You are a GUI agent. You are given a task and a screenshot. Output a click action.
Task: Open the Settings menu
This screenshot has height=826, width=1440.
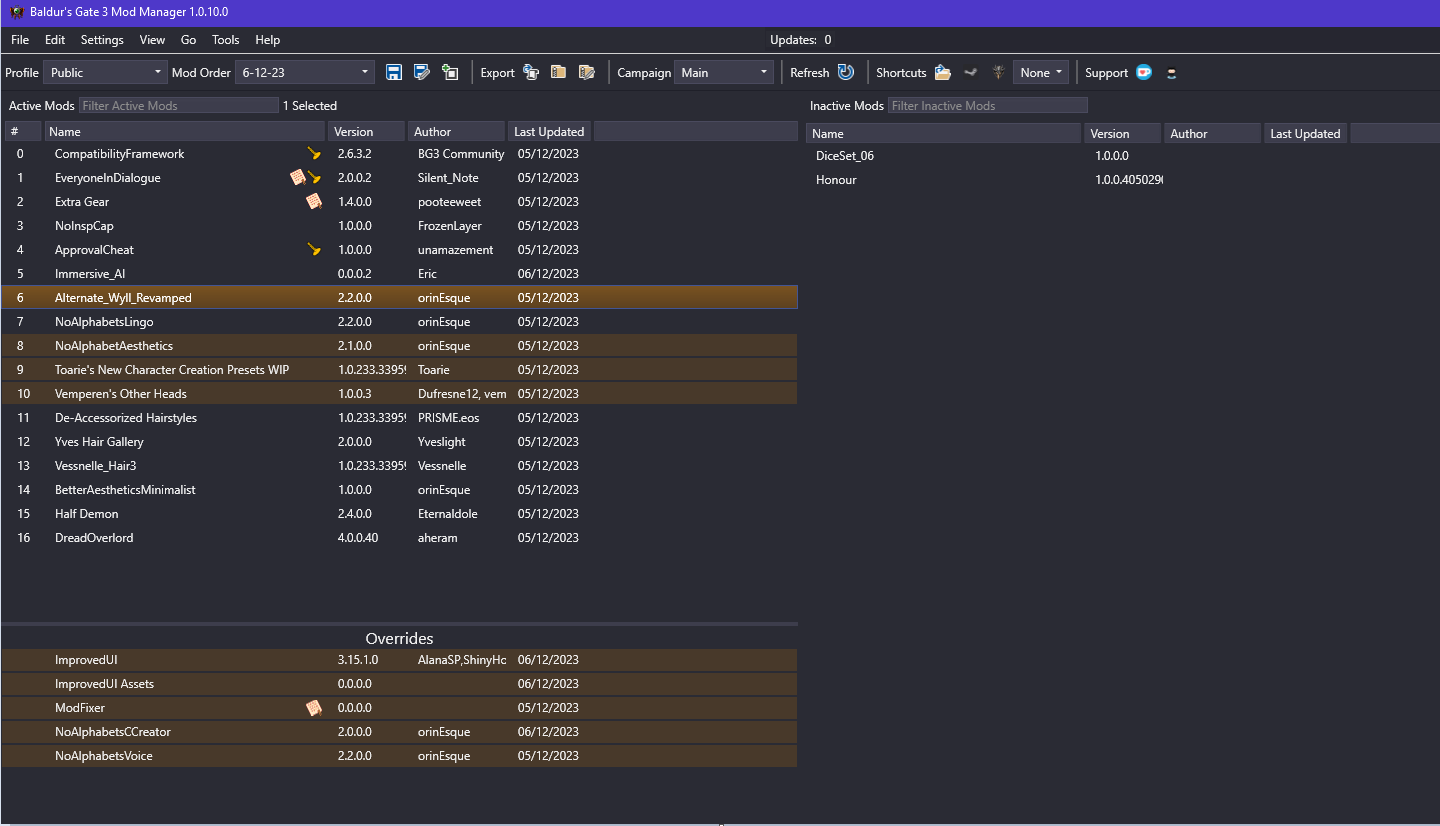[102, 40]
